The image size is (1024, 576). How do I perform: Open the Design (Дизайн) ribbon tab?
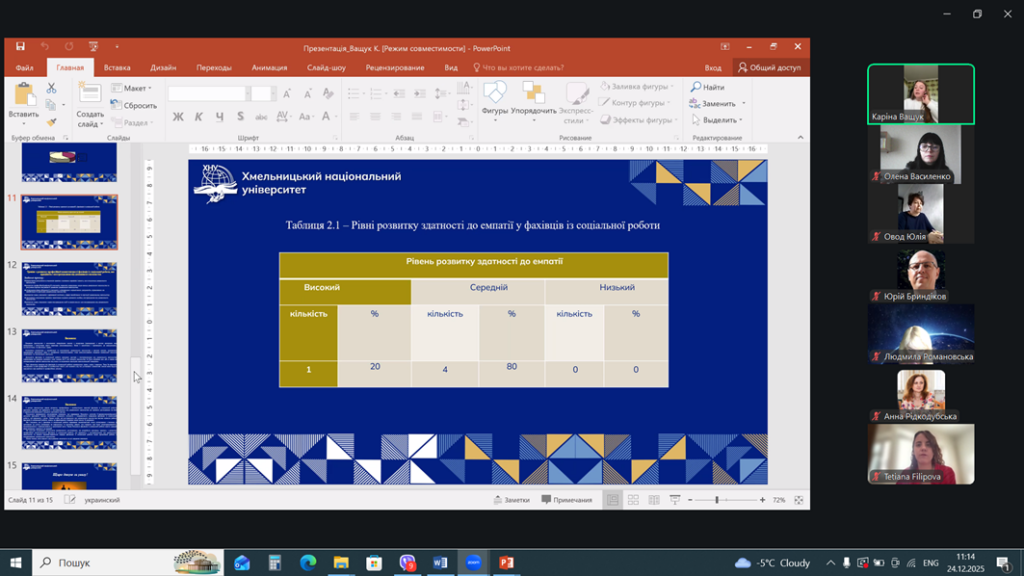163,68
